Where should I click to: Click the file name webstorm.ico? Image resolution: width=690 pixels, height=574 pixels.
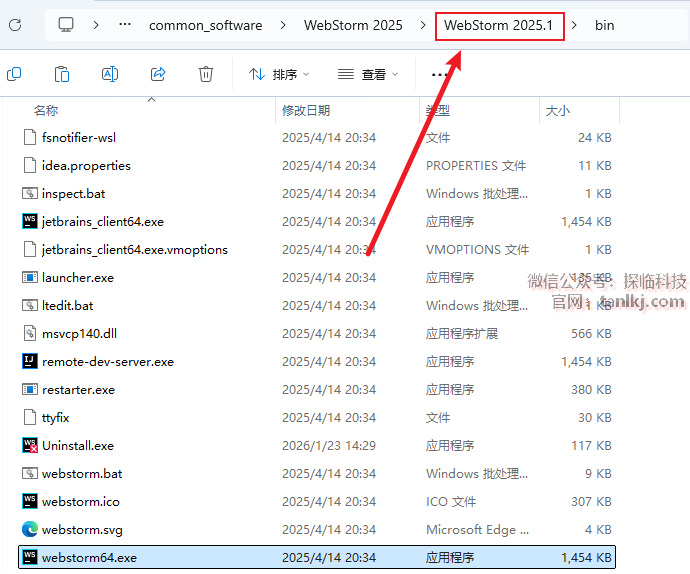coord(81,501)
